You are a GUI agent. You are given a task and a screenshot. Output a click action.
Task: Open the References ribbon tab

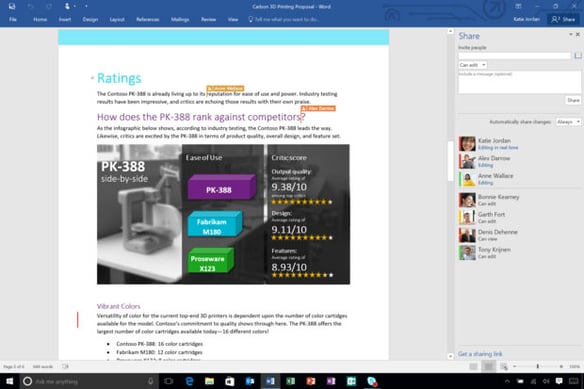pyautogui.click(x=147, y=19)
